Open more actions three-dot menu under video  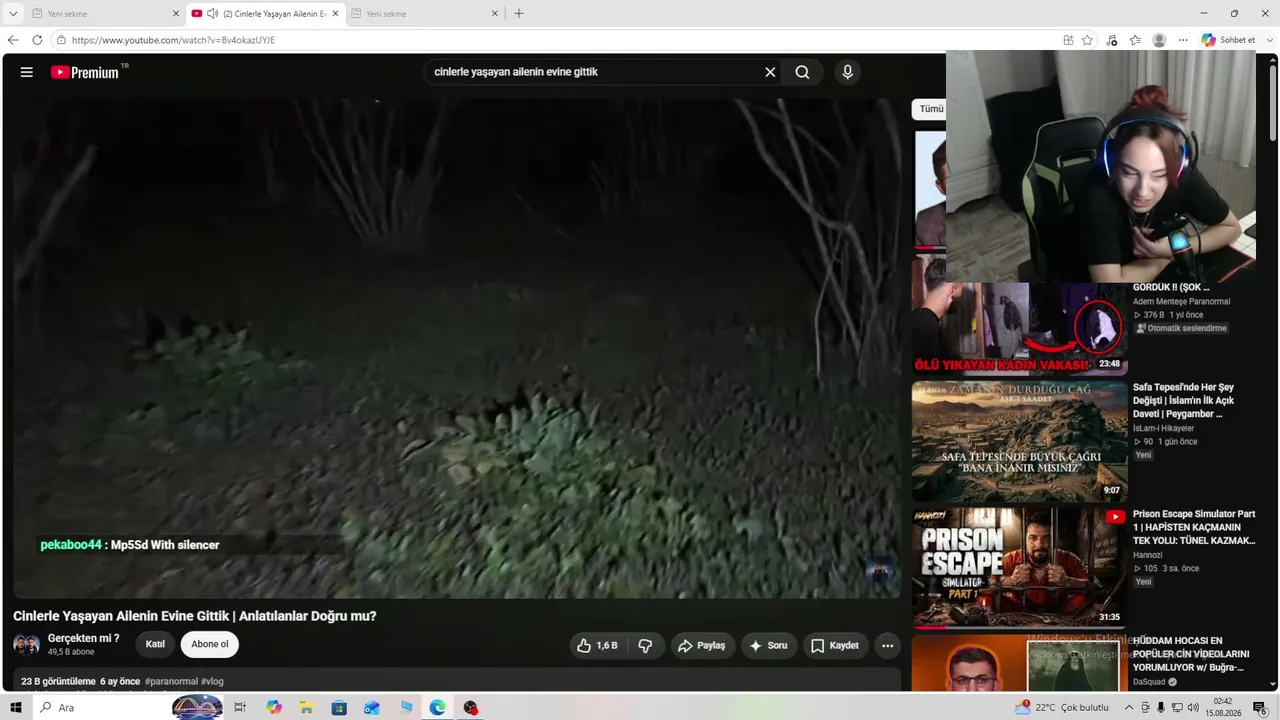click(x=887, y=646)
